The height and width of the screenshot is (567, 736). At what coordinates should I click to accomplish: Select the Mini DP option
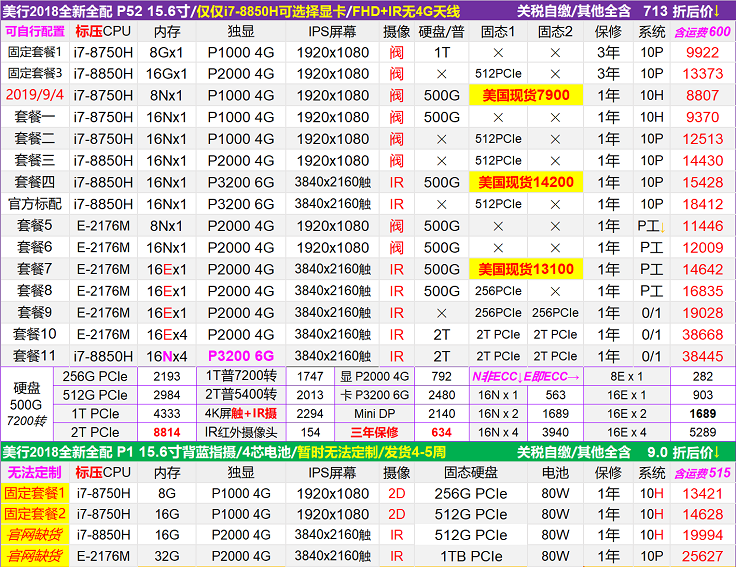tap(375, 414)
